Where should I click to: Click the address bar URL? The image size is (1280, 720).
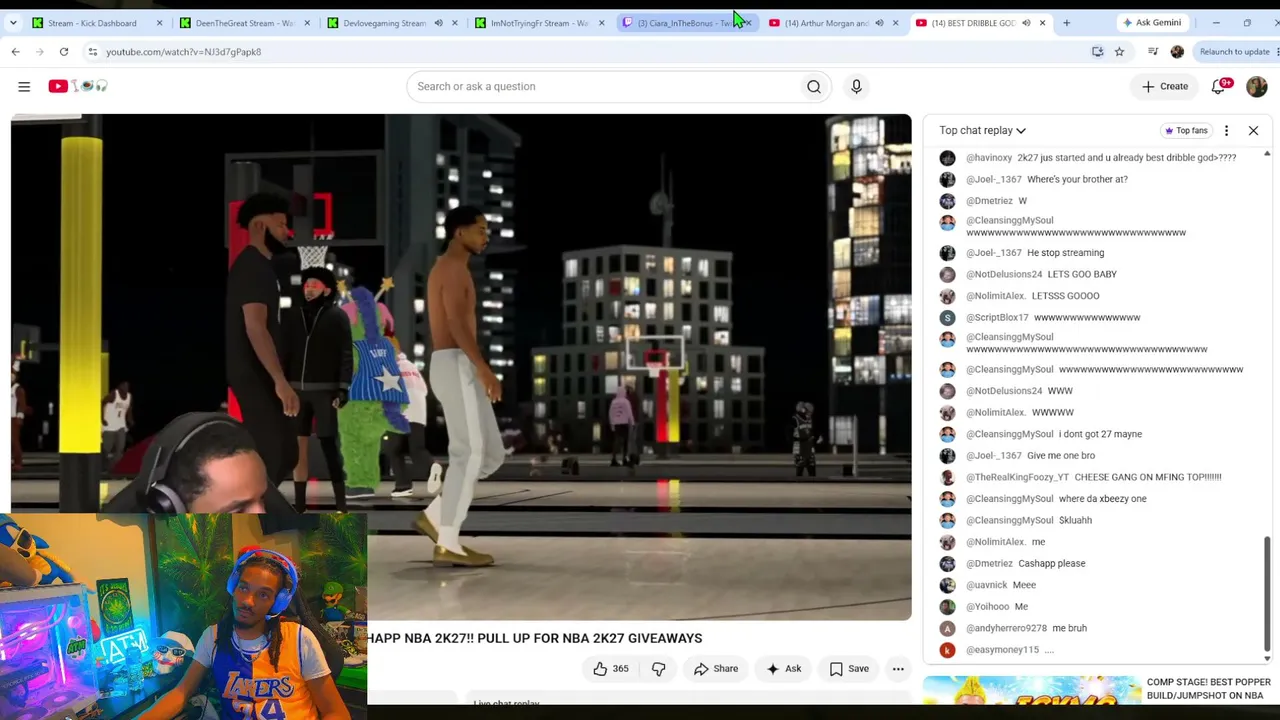[x=183, y=52]
